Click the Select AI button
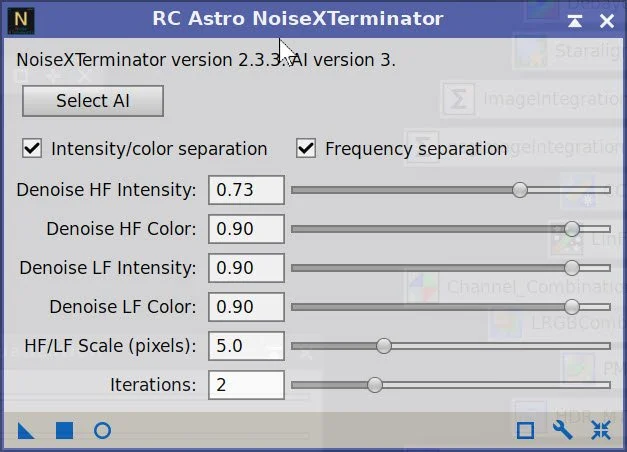Viewport: 627px width, 452px height. pos(93,101)
